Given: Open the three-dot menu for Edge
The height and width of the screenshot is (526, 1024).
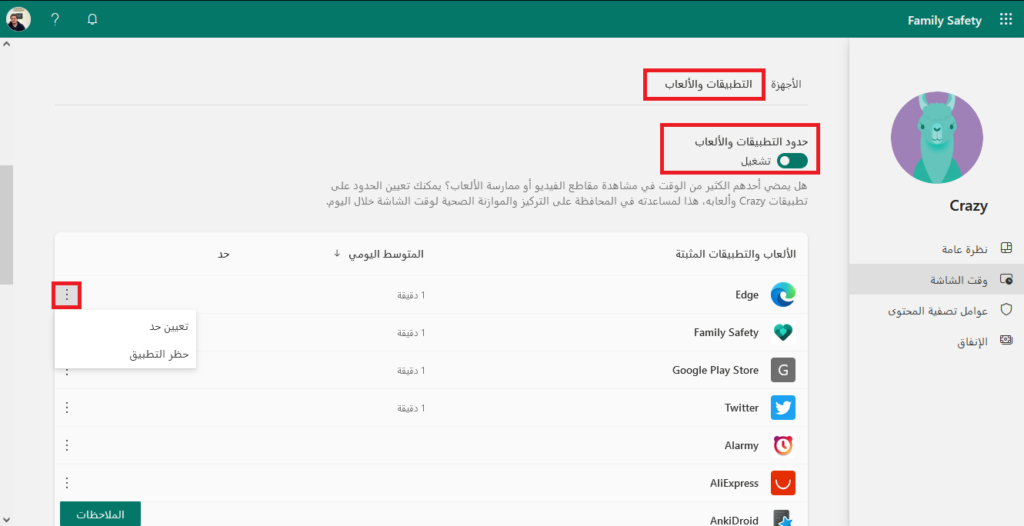Looking at the screenshot, I should point(67,296).
